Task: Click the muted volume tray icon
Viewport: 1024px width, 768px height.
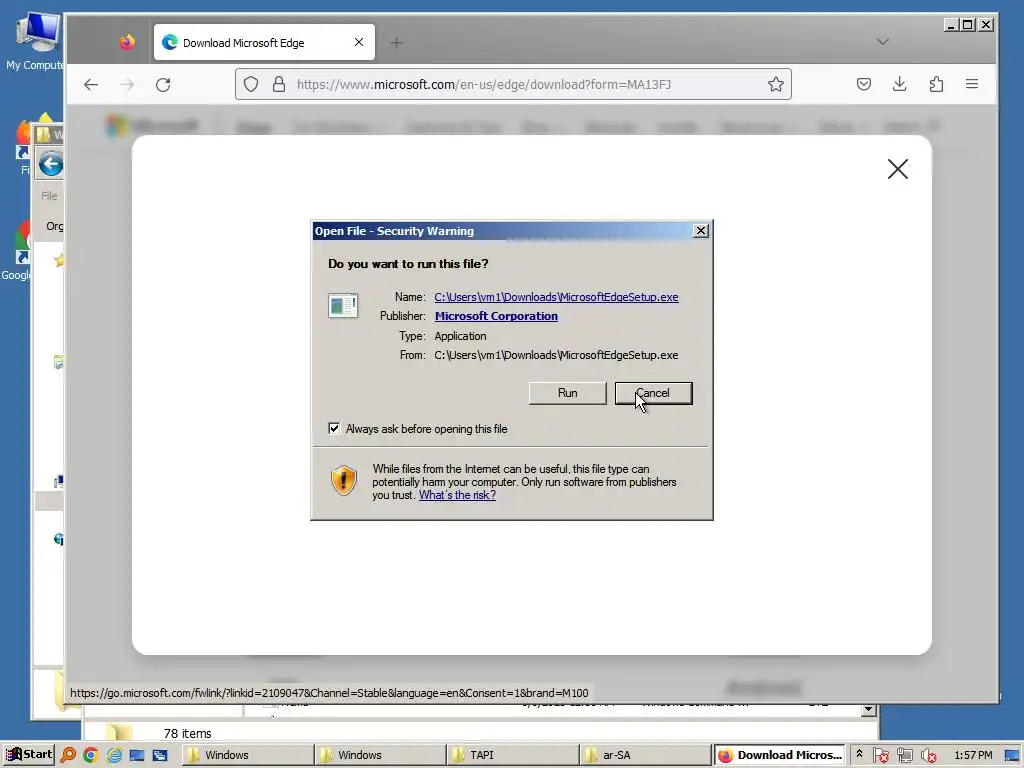Action: 928,756
